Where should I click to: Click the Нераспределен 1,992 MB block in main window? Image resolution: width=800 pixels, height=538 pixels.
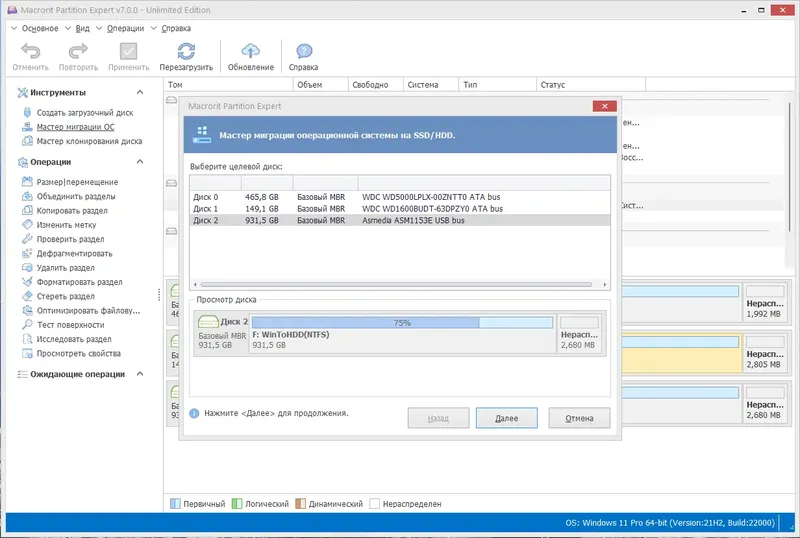(764, 302)
